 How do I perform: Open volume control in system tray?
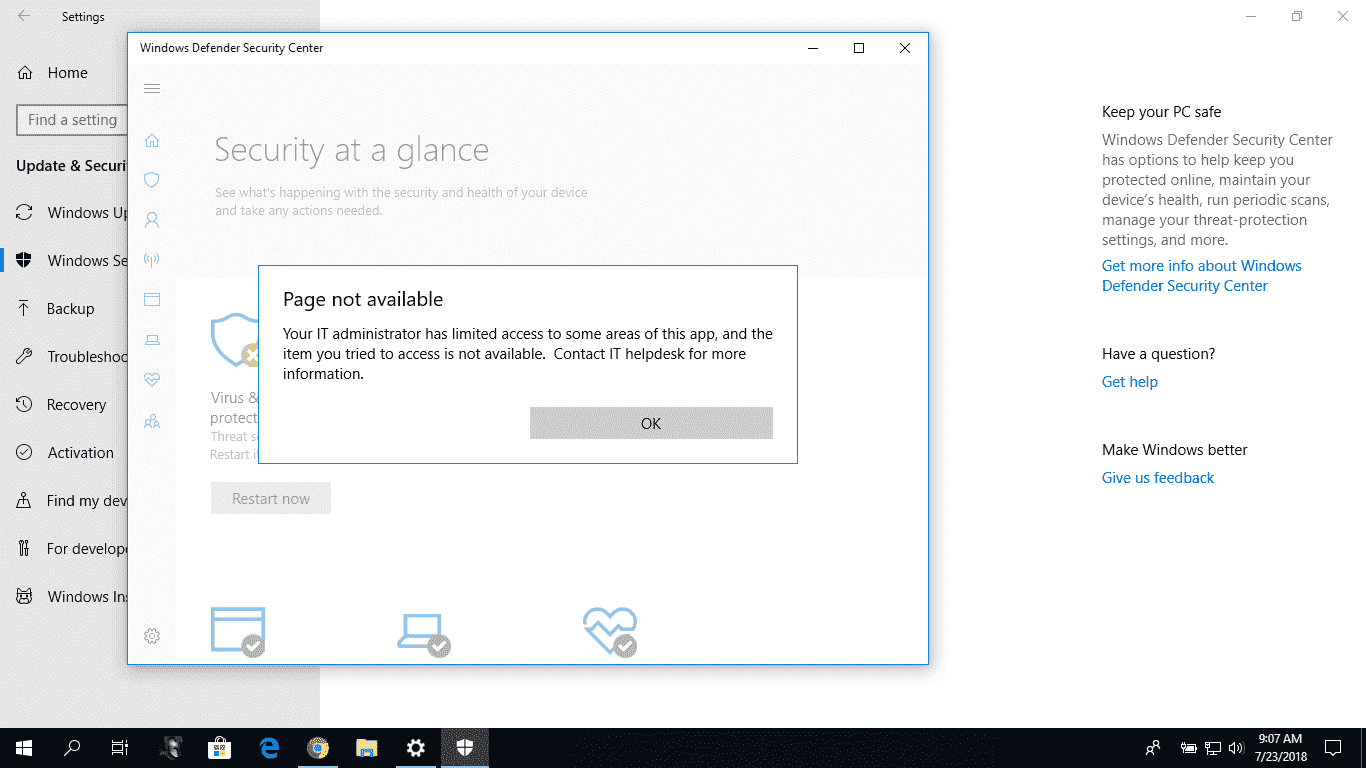(x=1236, y=748)
